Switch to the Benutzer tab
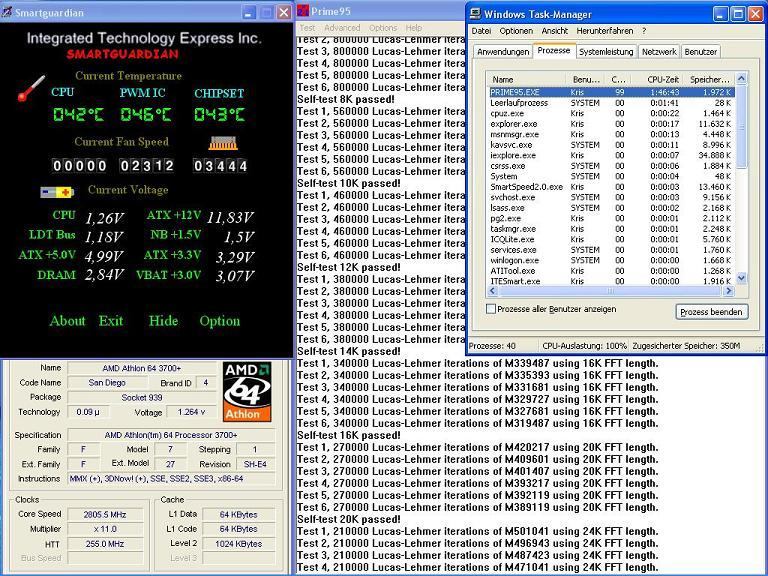768x576 pixels. pos(700,52)
